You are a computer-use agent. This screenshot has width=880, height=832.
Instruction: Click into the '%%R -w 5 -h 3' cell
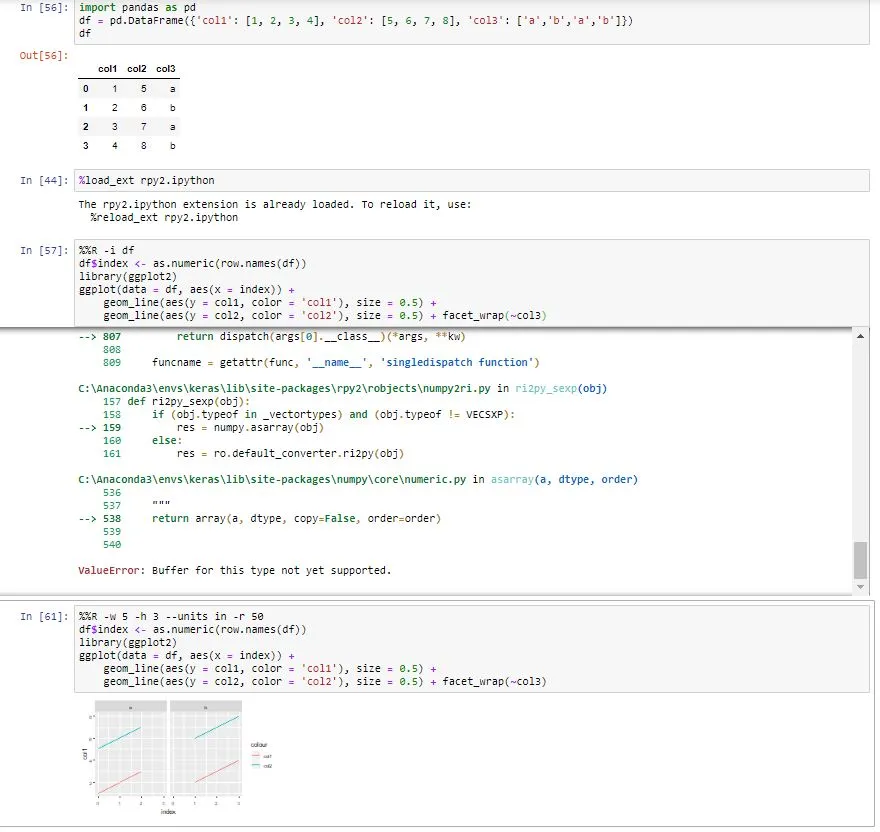point(471,649)
